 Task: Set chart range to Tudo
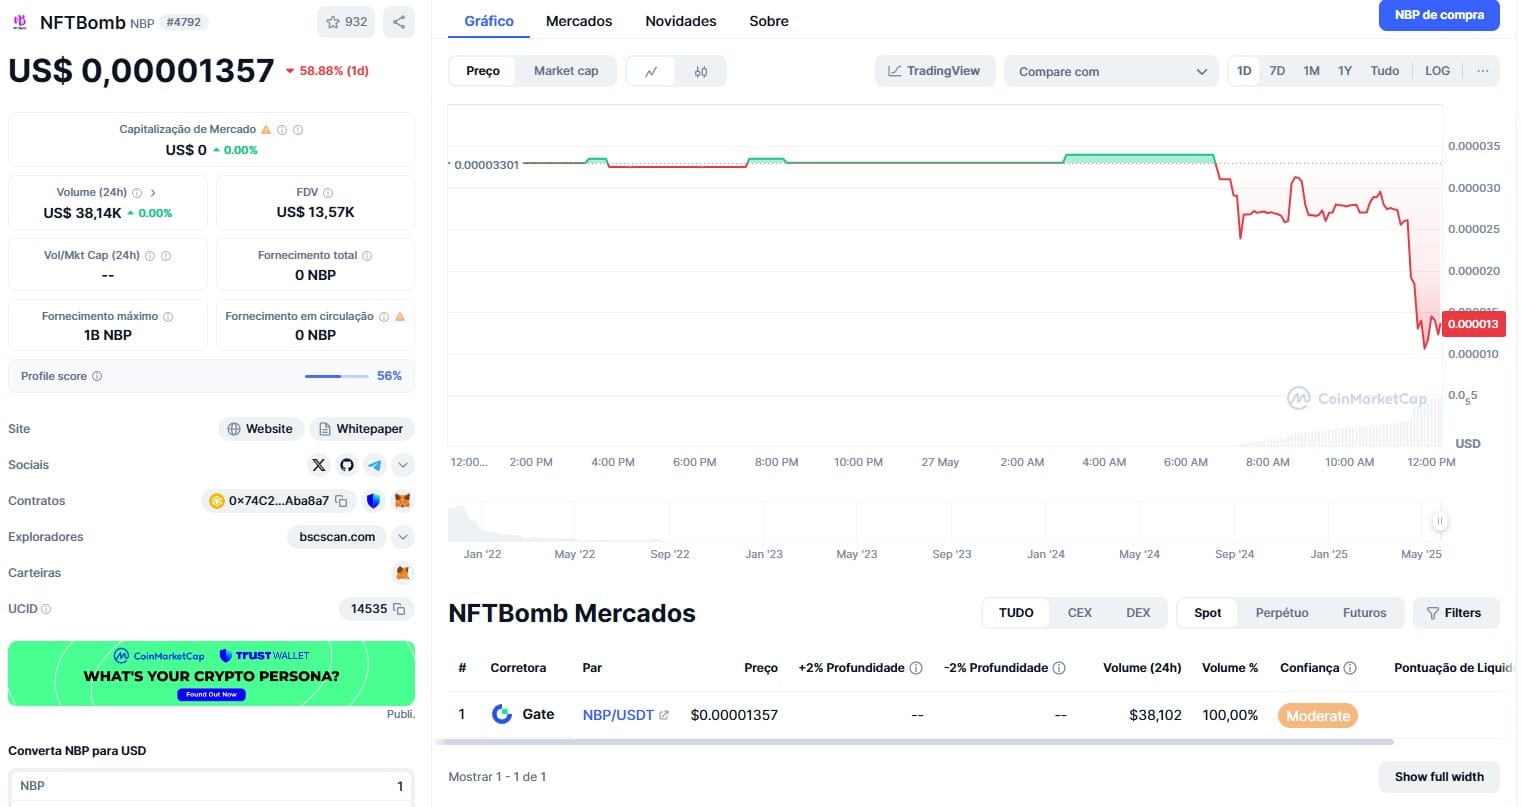1385,71
